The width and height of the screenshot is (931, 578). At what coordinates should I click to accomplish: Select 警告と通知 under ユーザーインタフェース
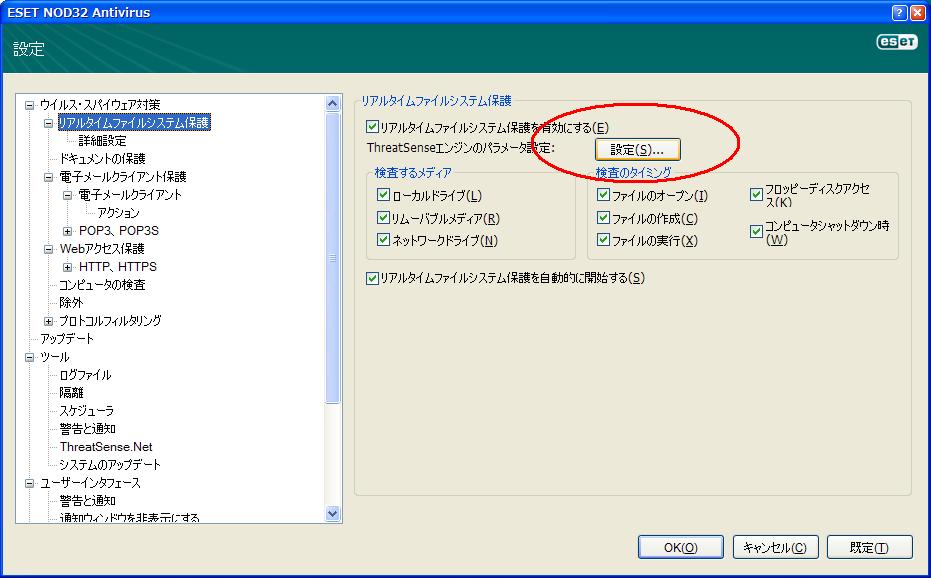87,501
